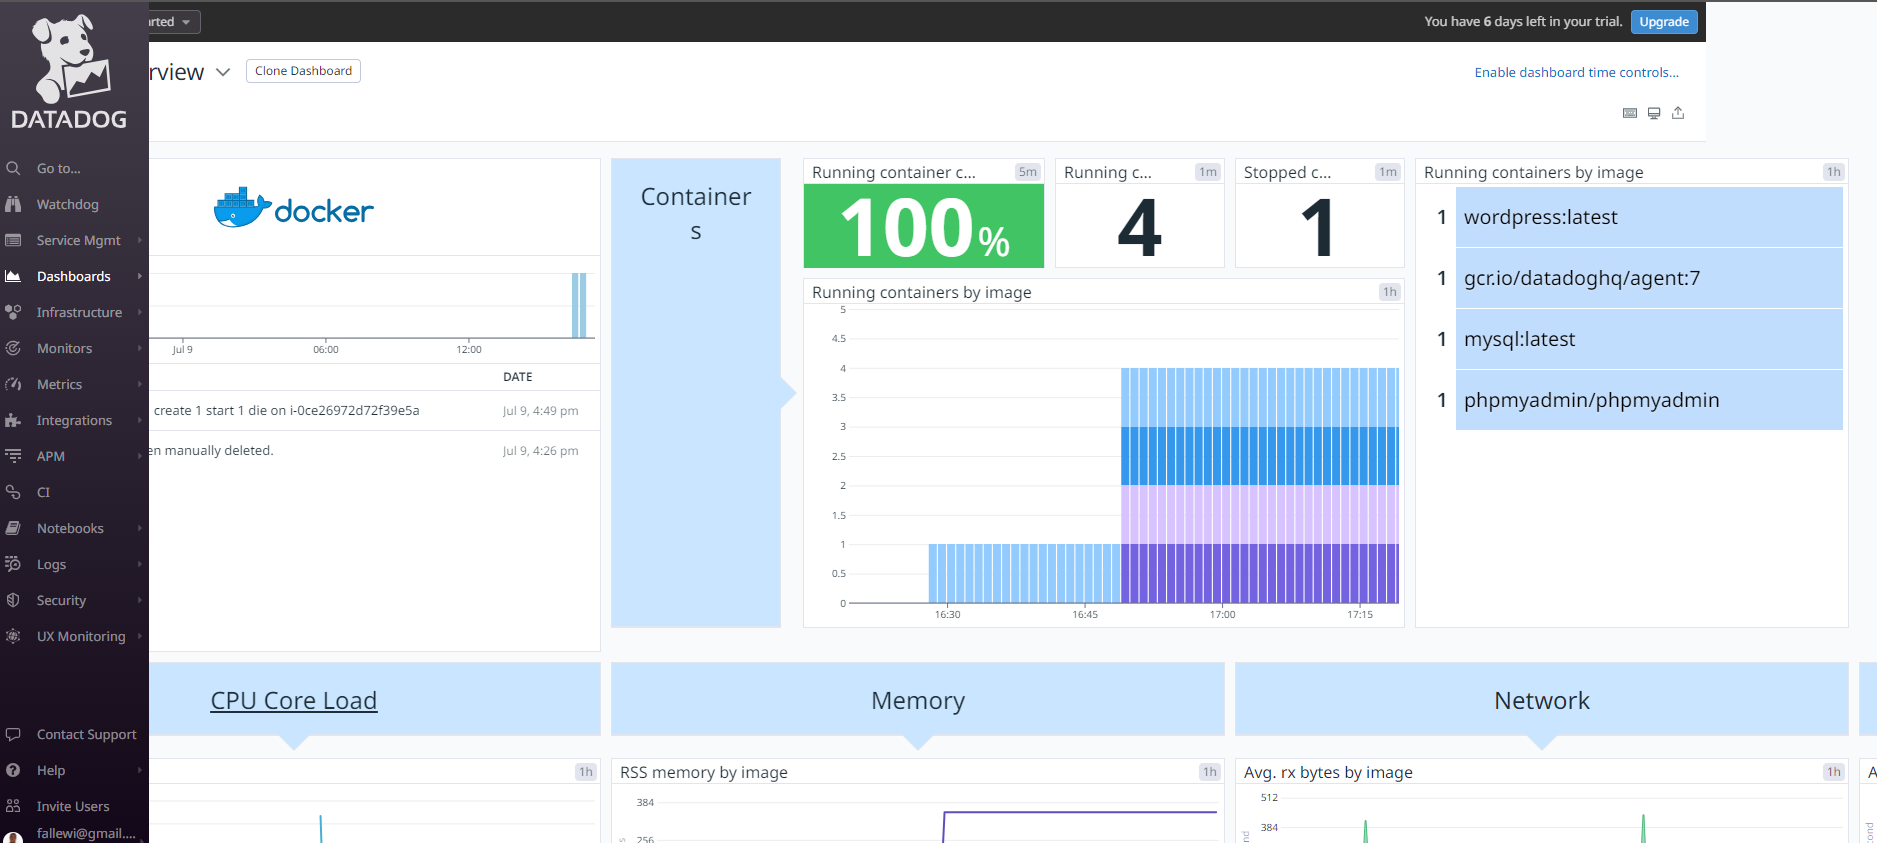Open APM in the sidebar menu

click(x=51, y=456)
